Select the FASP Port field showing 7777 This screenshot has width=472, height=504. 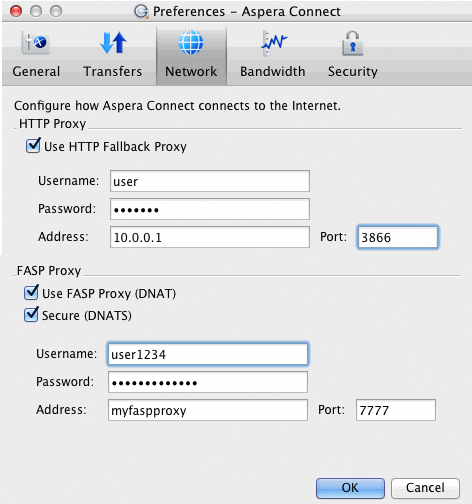[x=396, y=410]
